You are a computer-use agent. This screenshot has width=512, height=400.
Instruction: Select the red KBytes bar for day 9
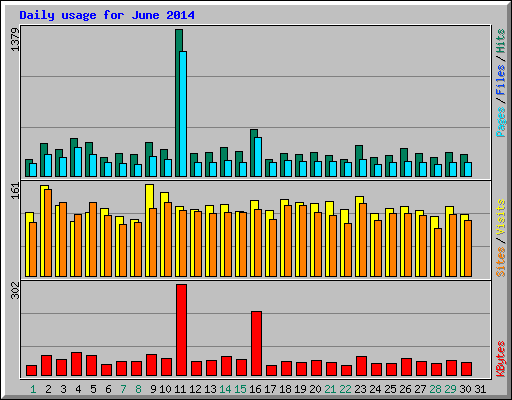click(151, 365)
